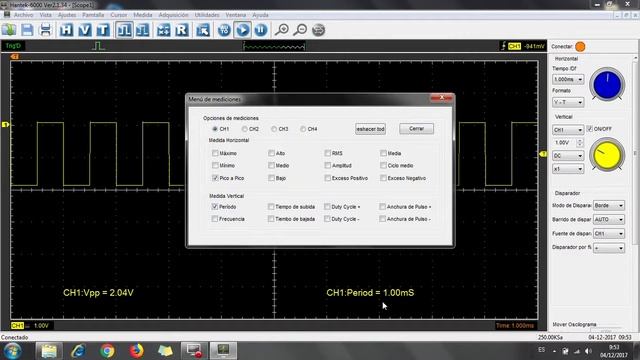Click the R reference toolbar icon
The height and width of the screenshot is (360, 640).
[182, 30]
